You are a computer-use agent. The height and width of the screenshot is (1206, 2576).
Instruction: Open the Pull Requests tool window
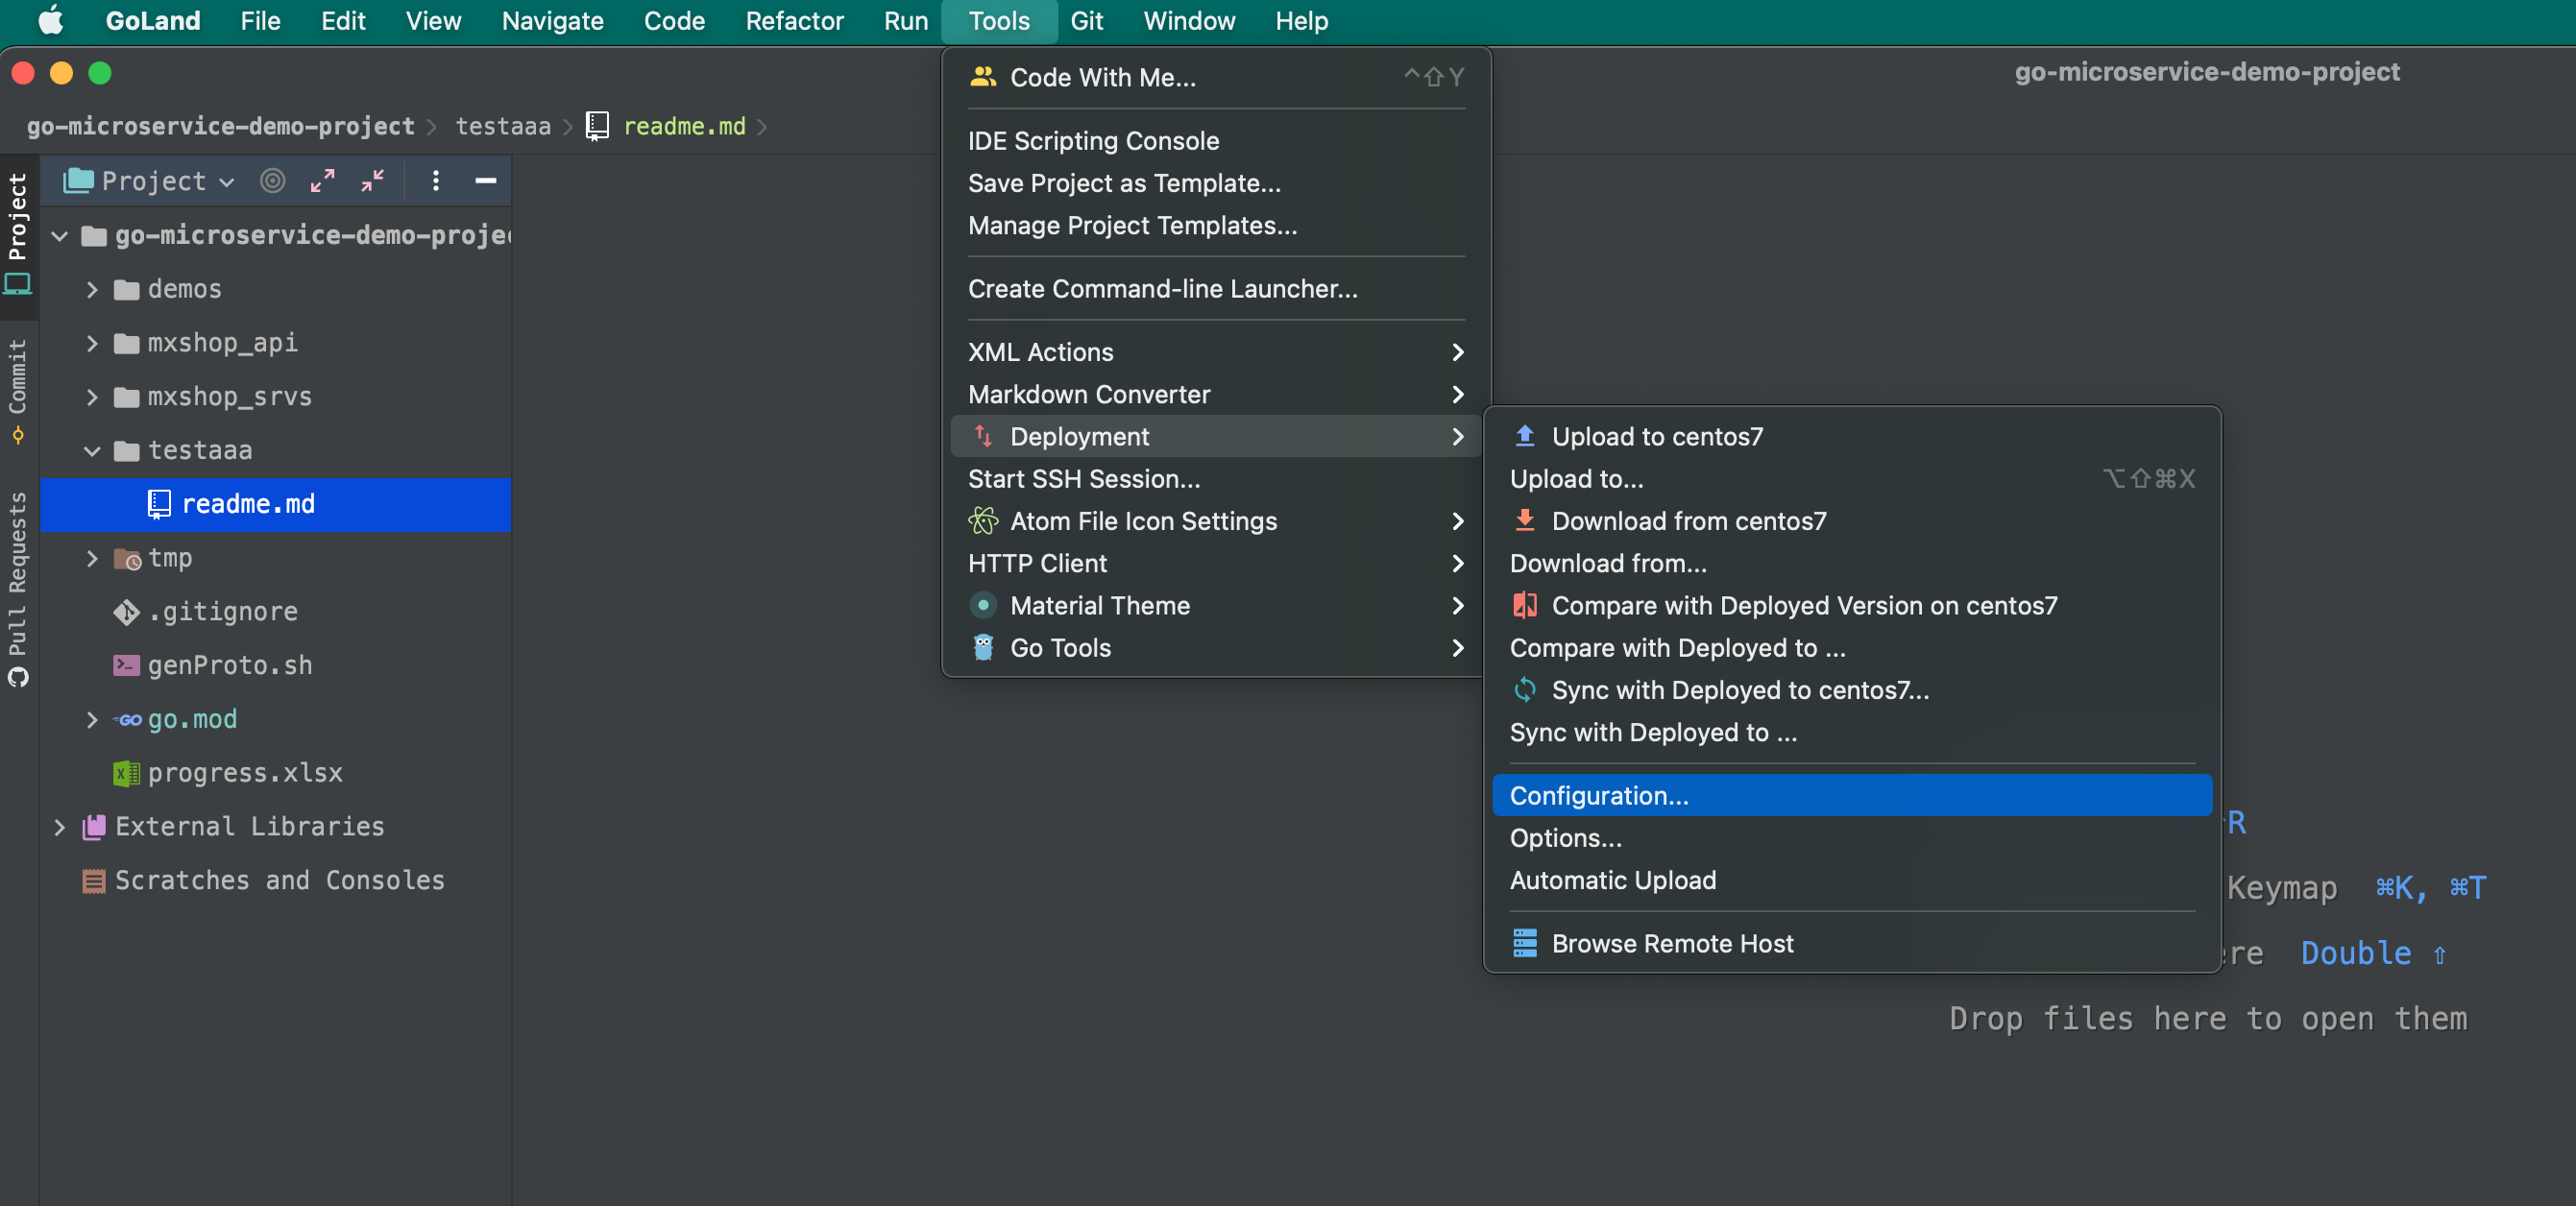pos(18,587)
